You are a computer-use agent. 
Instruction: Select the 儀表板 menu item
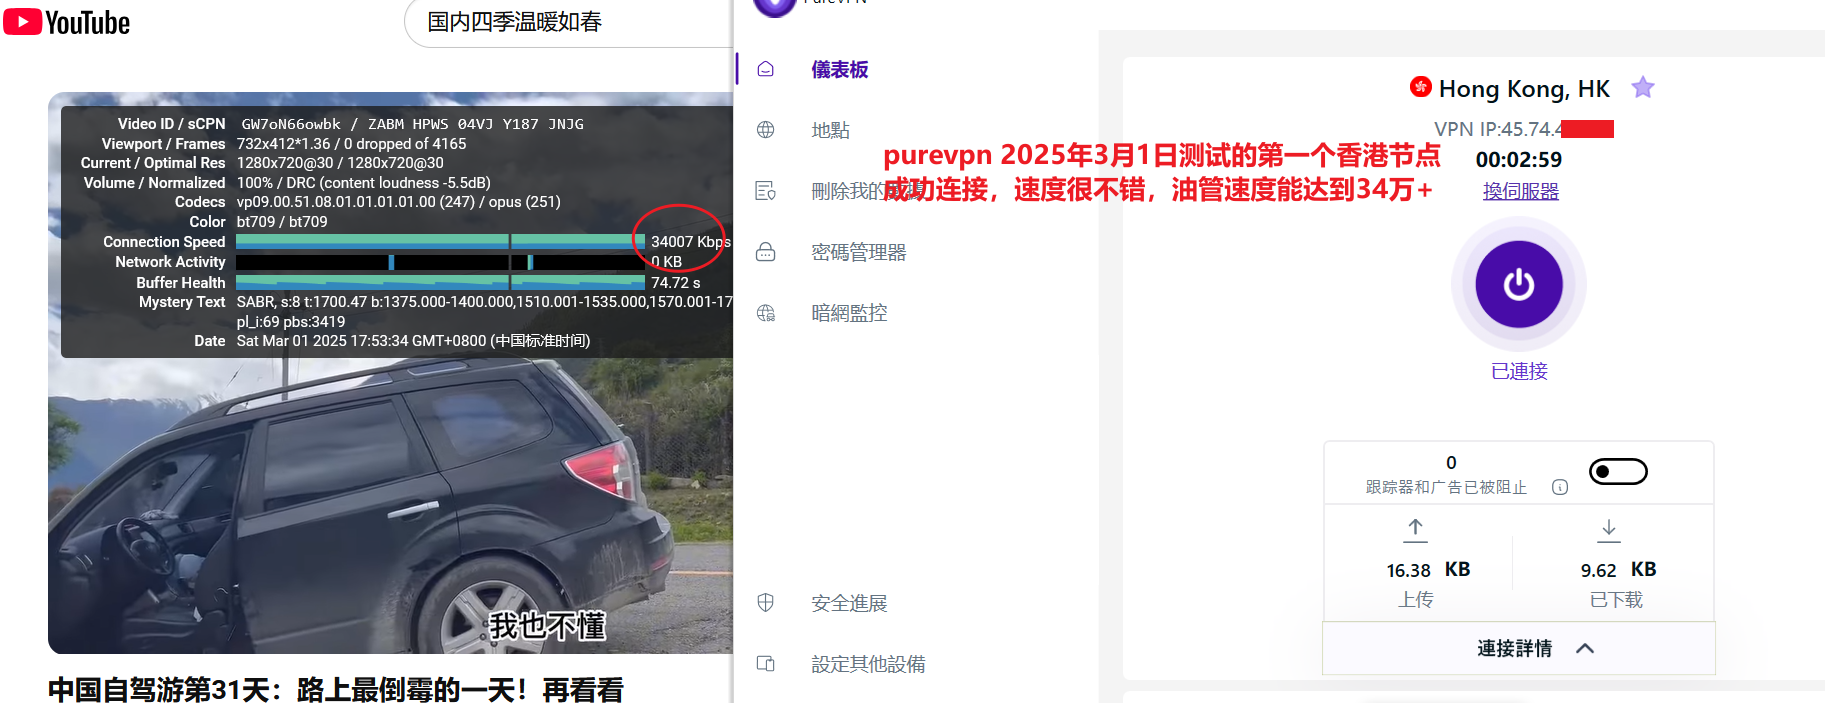tap(839, 69)
